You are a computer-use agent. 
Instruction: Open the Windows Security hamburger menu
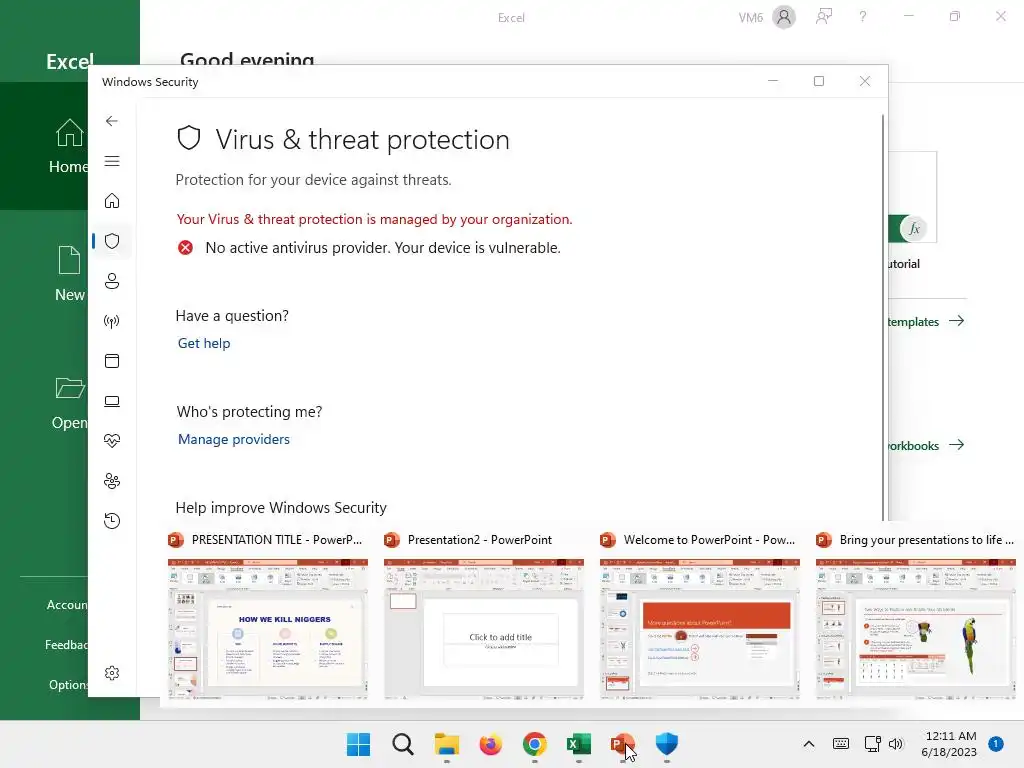click(x=112, y=161)
